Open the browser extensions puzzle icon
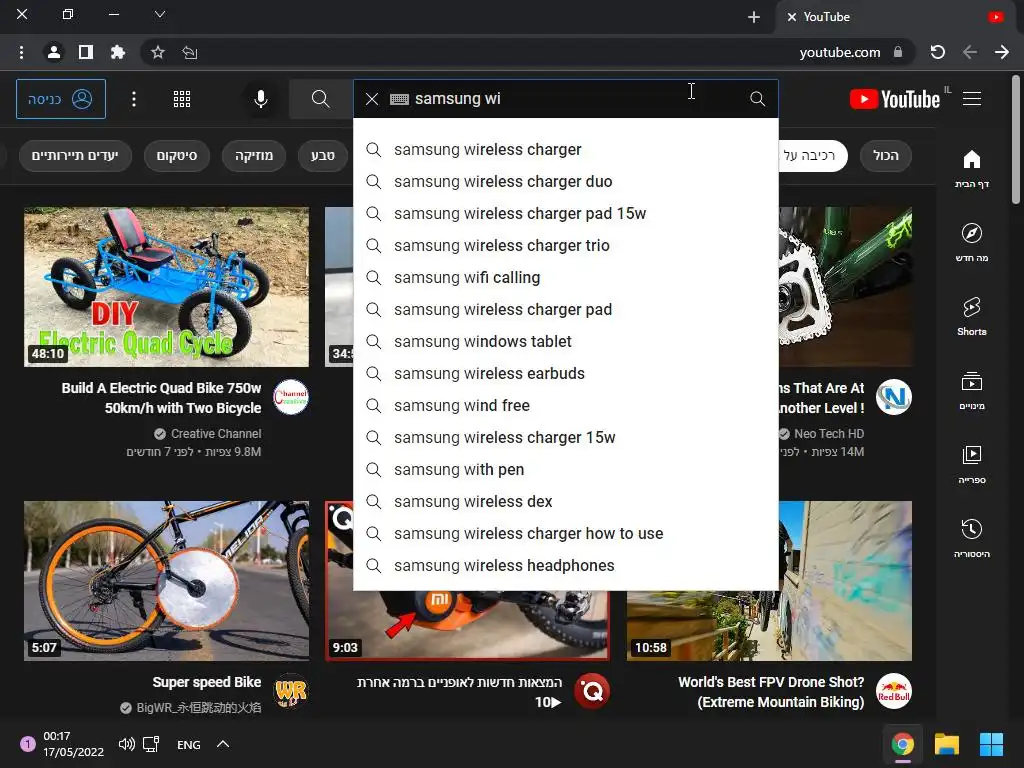 click(118, 52)
